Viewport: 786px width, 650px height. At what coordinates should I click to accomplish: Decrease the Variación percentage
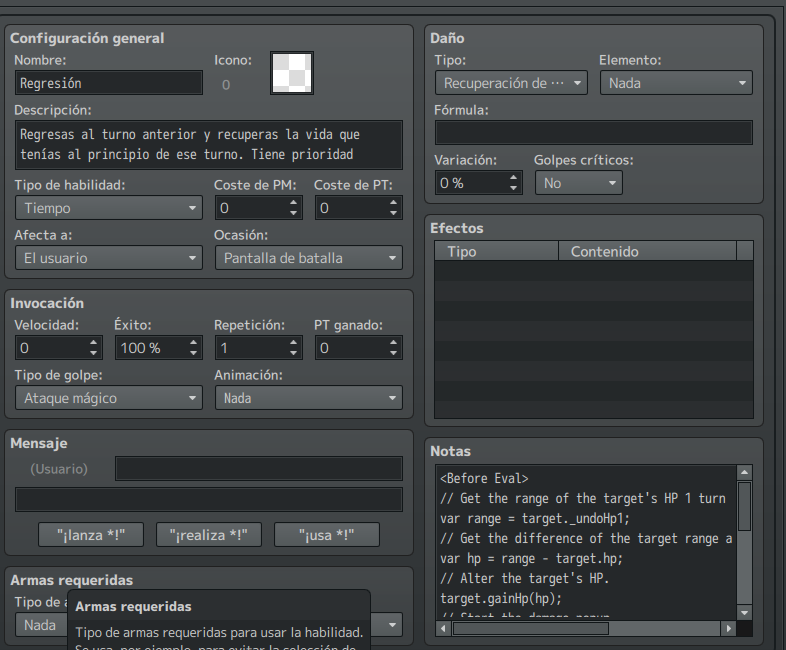[x=513, y=188]
